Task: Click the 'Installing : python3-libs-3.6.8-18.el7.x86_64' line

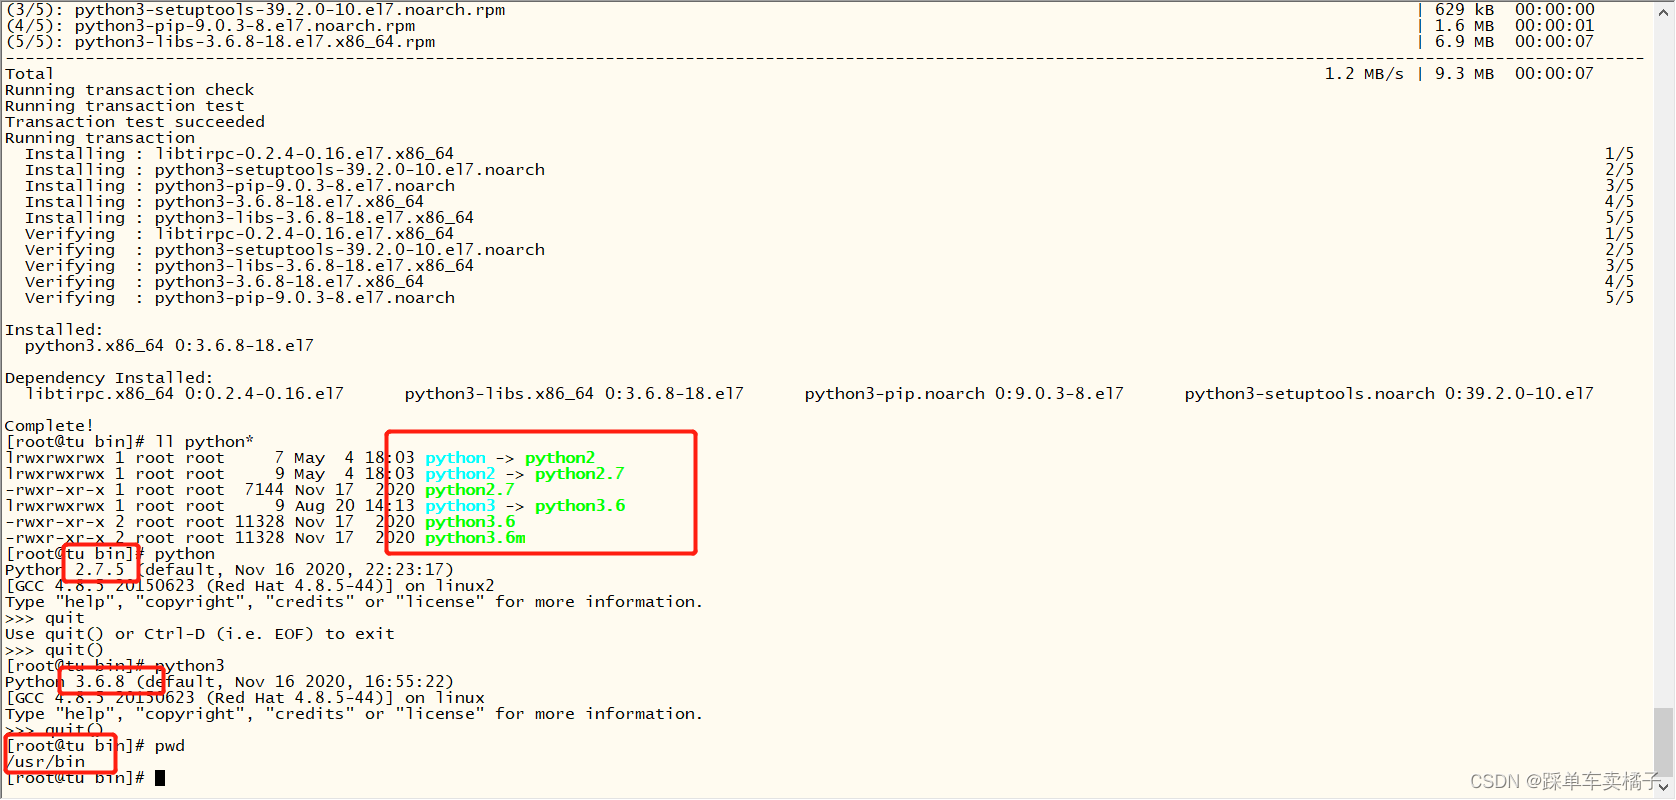Action: (250, 218)
